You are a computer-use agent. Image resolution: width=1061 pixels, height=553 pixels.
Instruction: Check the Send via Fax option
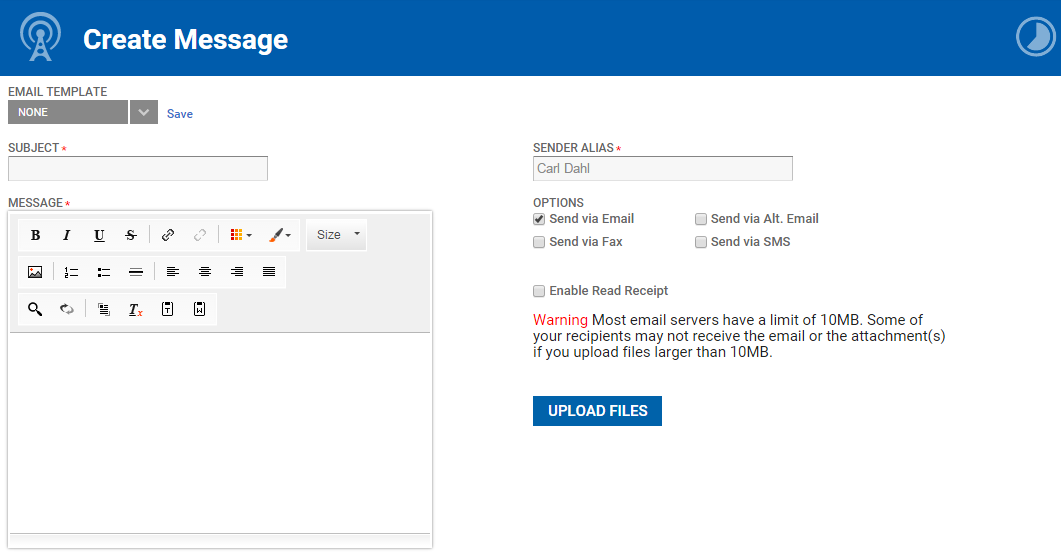click(x=539, y=242)
